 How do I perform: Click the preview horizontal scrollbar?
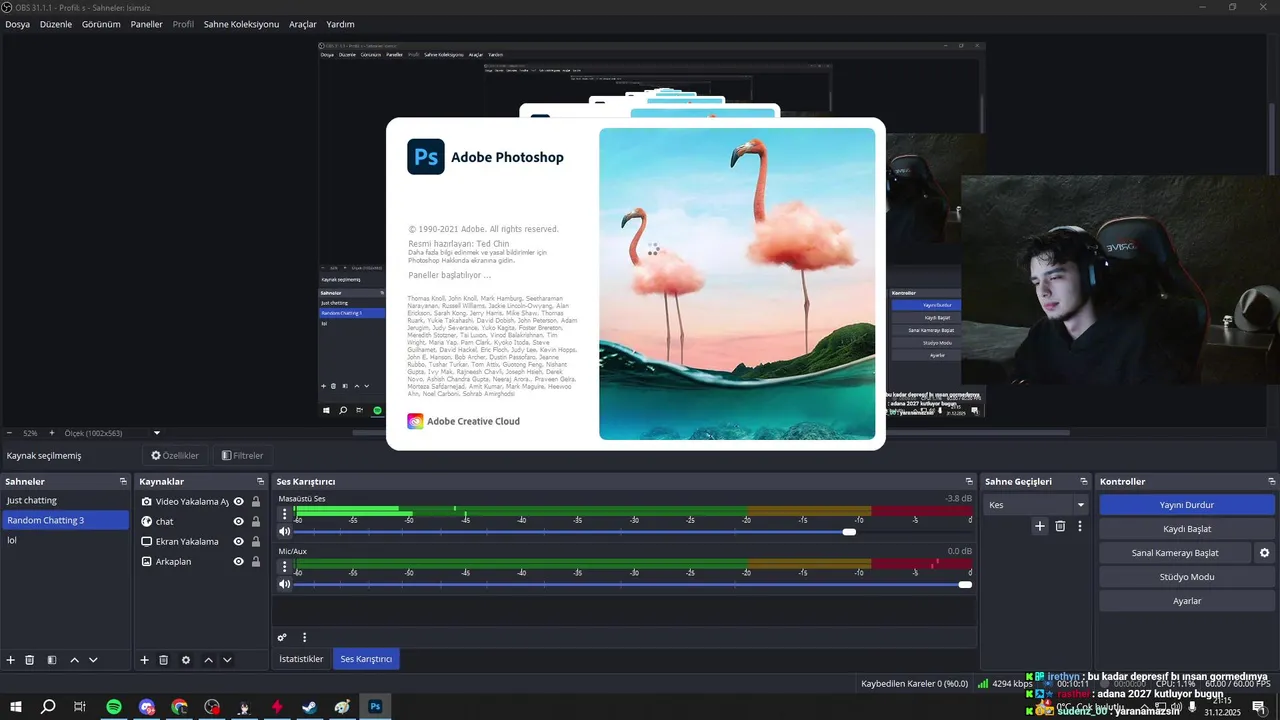711,433
